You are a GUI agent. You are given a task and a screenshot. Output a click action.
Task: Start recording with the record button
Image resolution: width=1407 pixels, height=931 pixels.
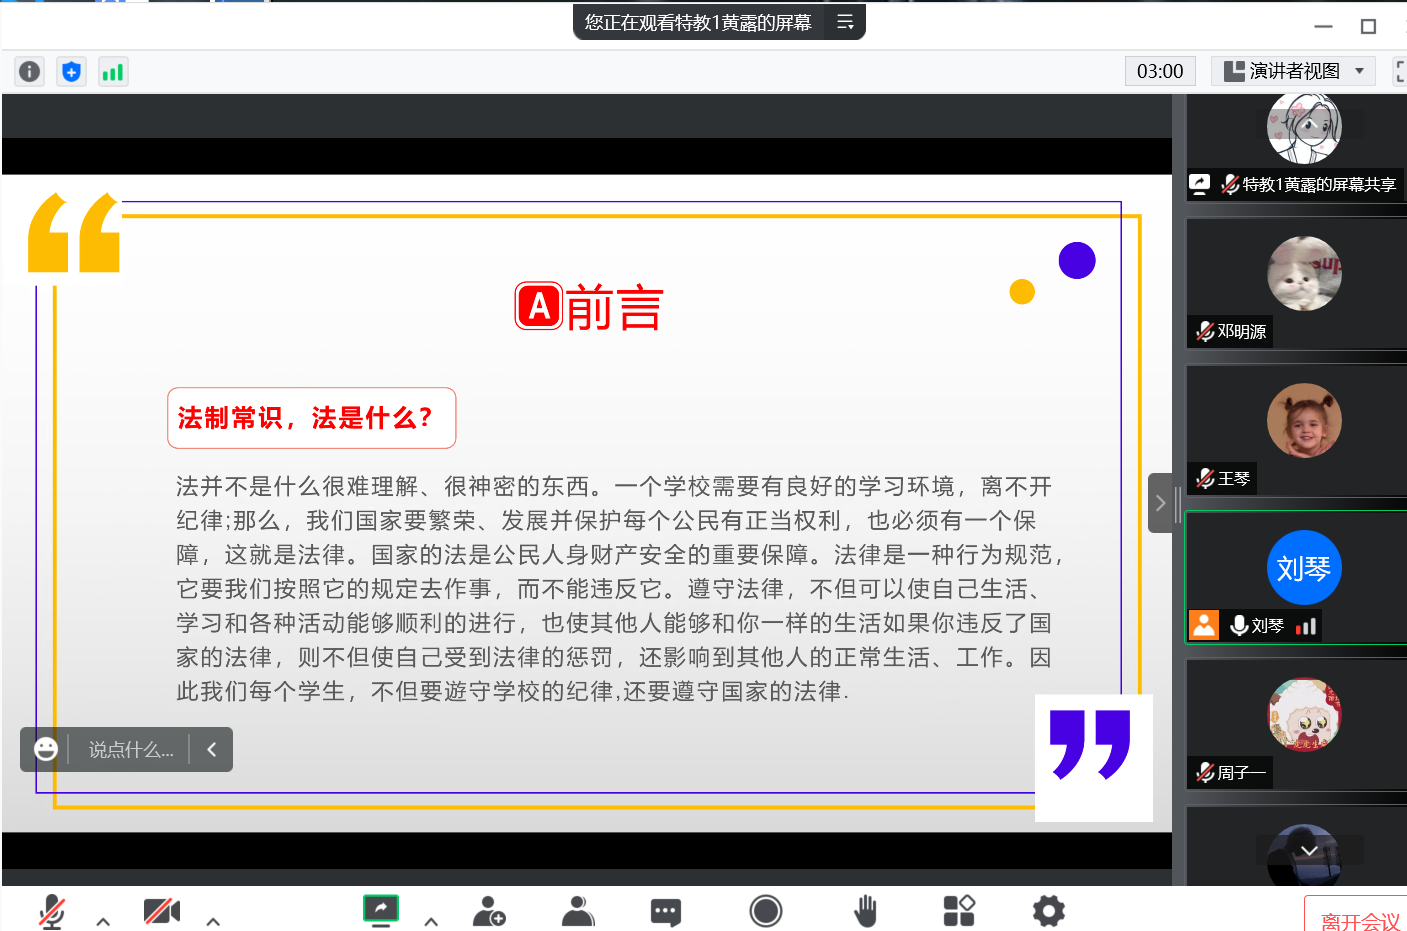click(766, 911)
